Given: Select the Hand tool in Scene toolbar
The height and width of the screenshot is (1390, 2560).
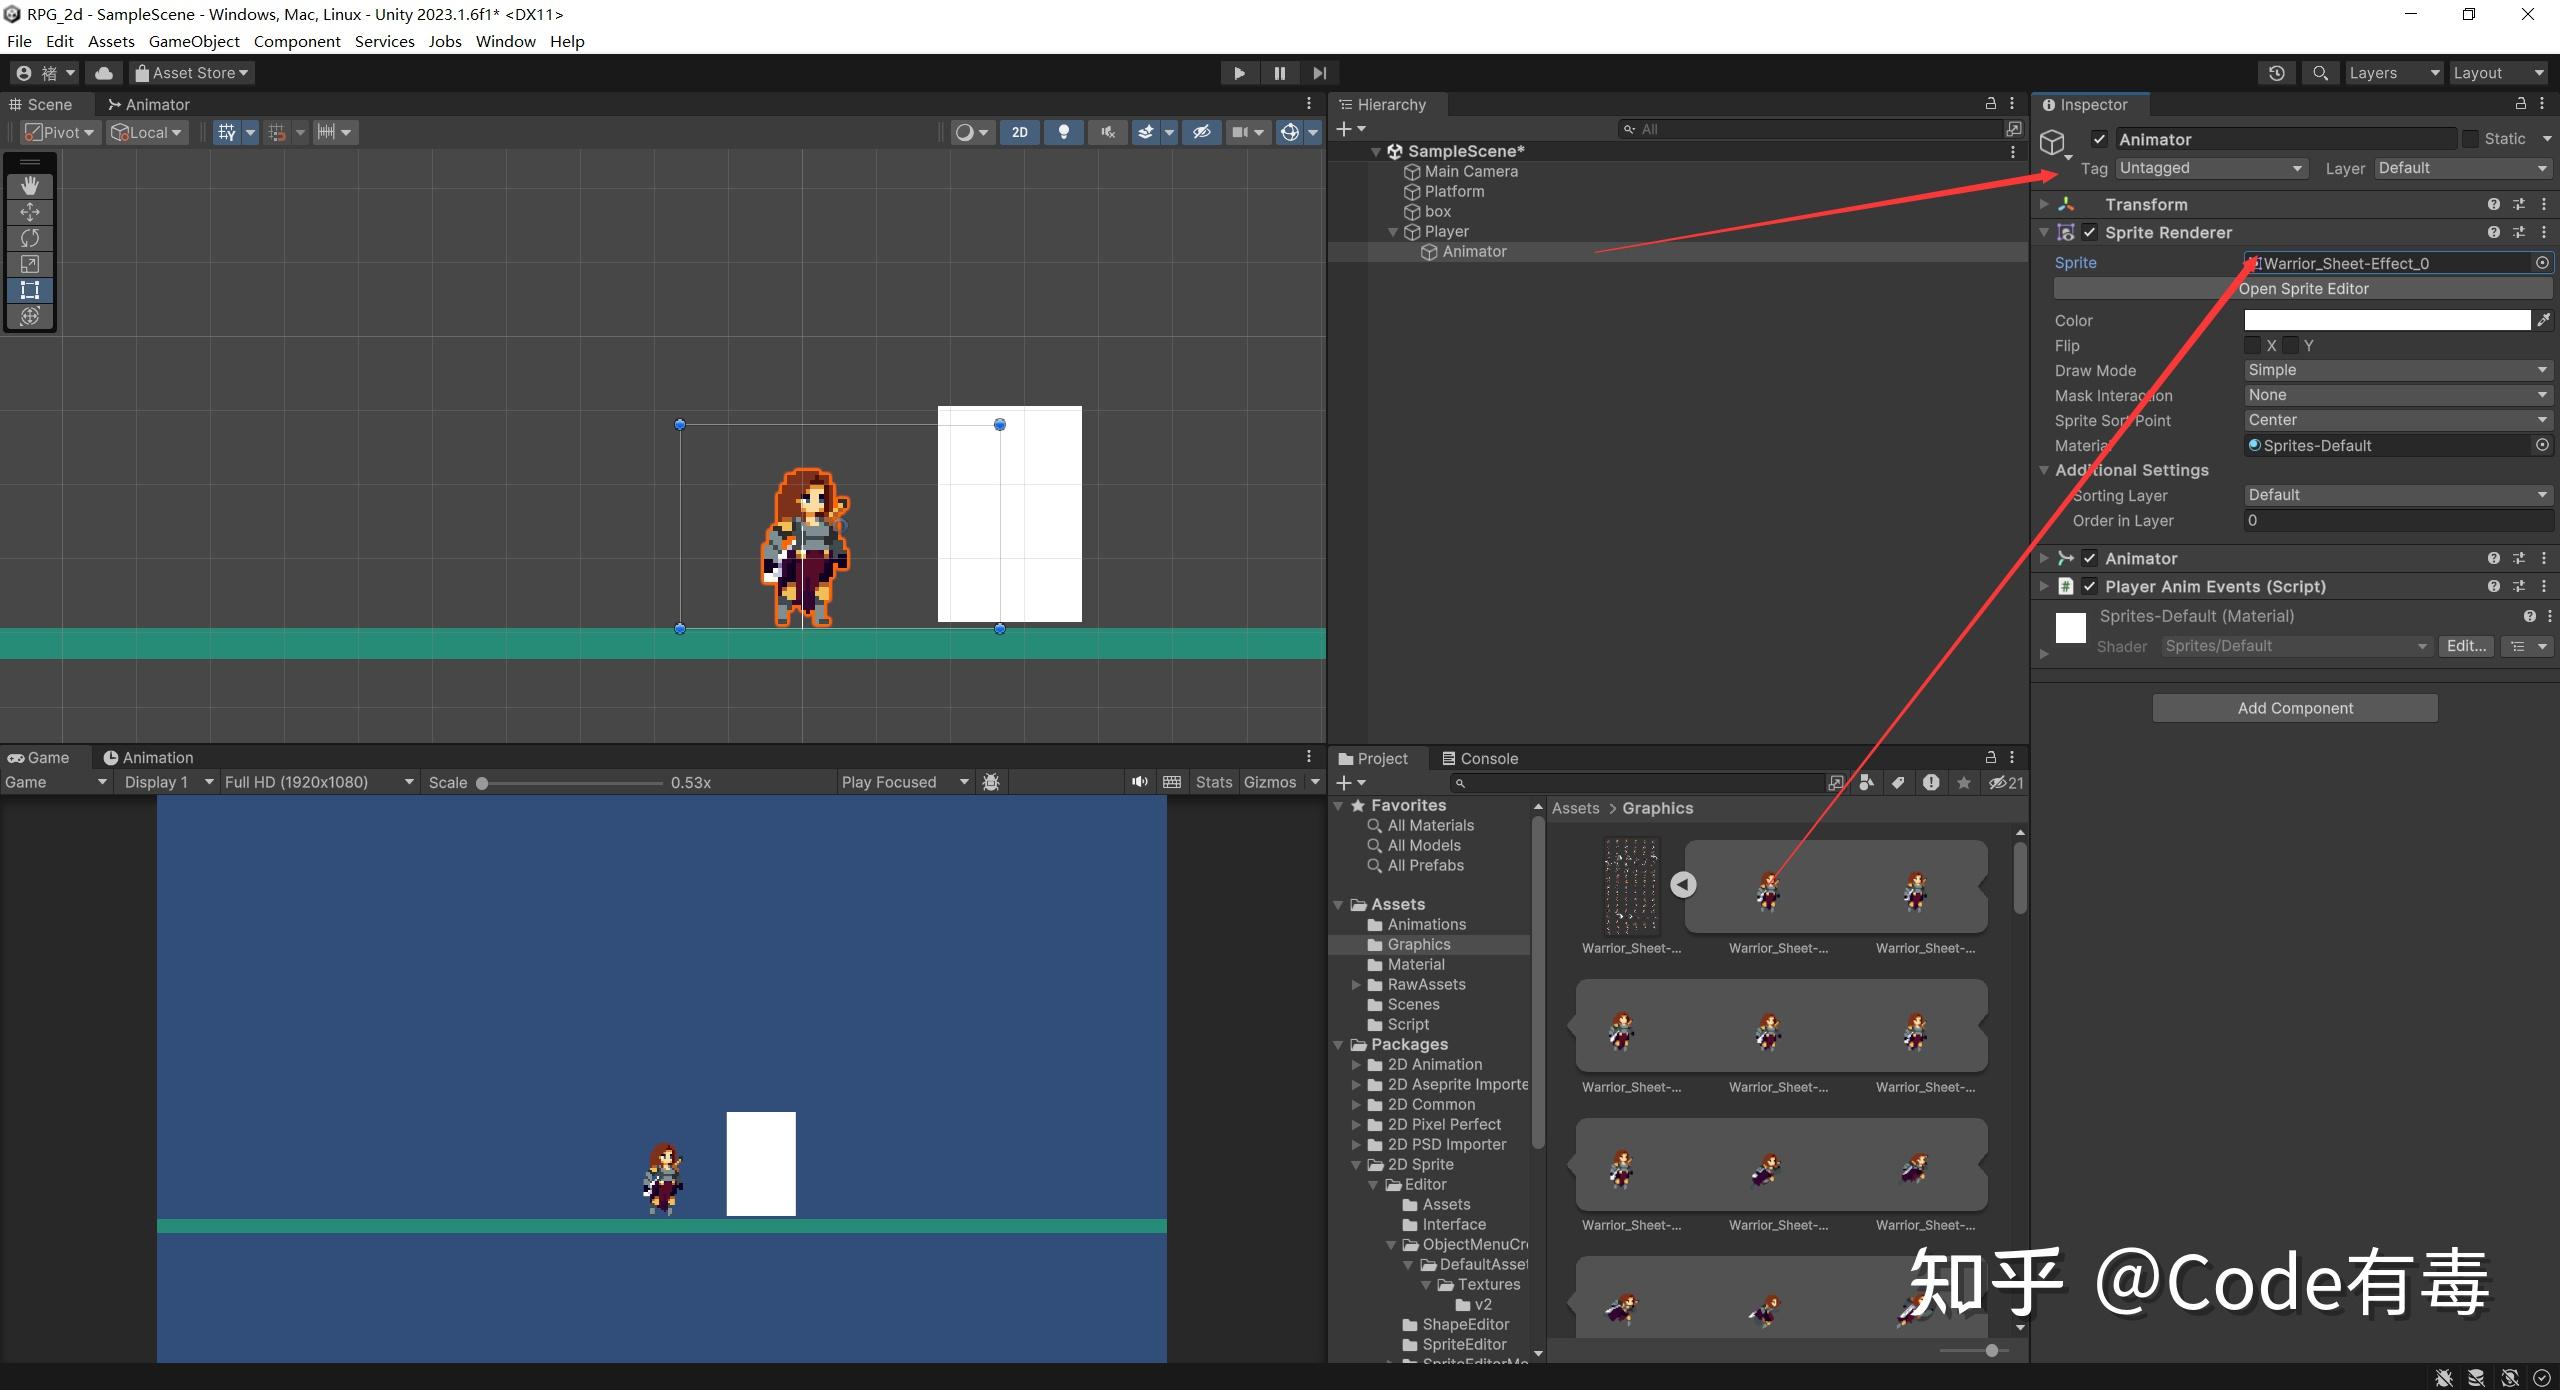Looking at the screenshot, I should click(30, 185).
